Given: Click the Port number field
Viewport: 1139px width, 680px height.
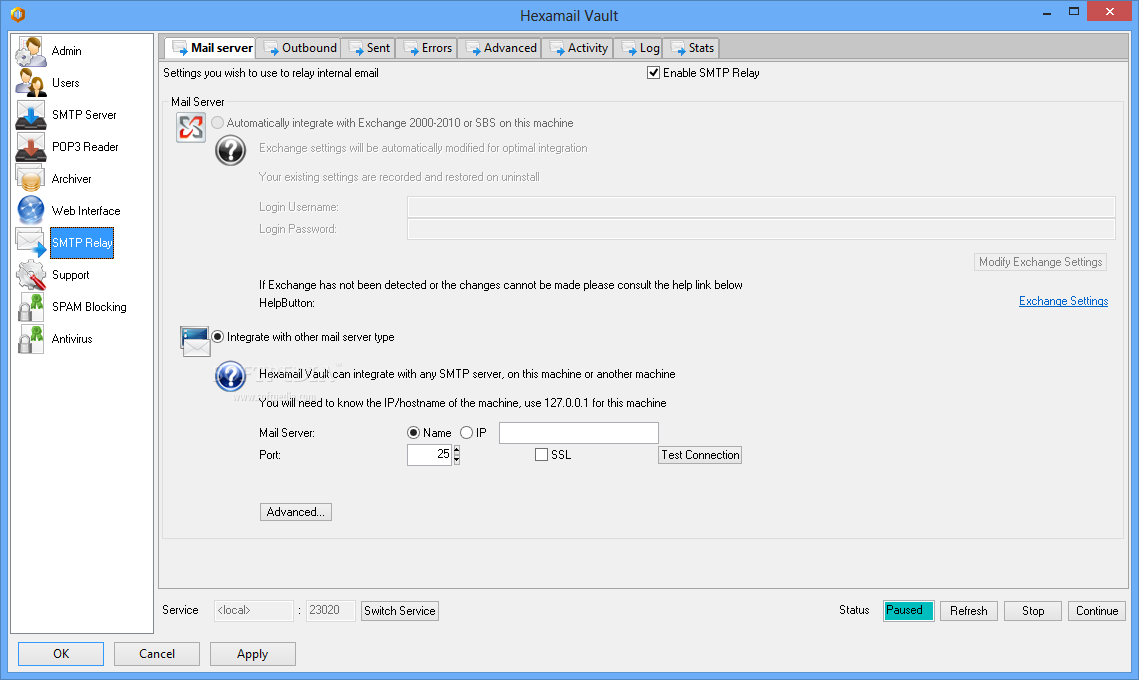Looking at the screenshot, I should click(x=429, y=455).
